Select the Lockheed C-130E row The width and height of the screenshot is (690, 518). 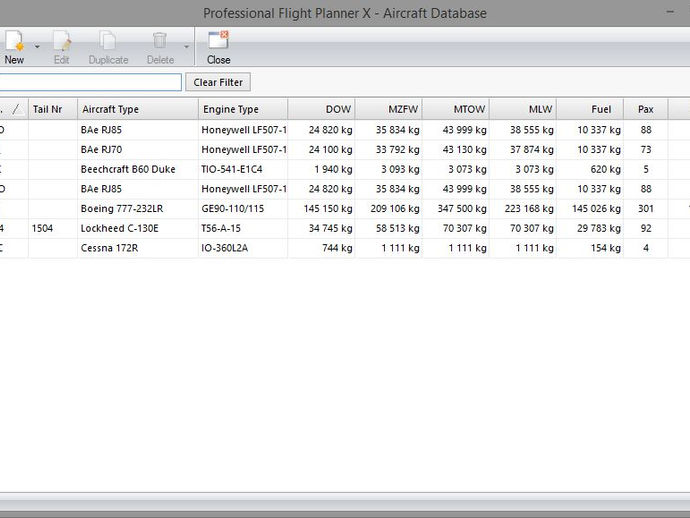pyautogui.click(x=345, y=228)
